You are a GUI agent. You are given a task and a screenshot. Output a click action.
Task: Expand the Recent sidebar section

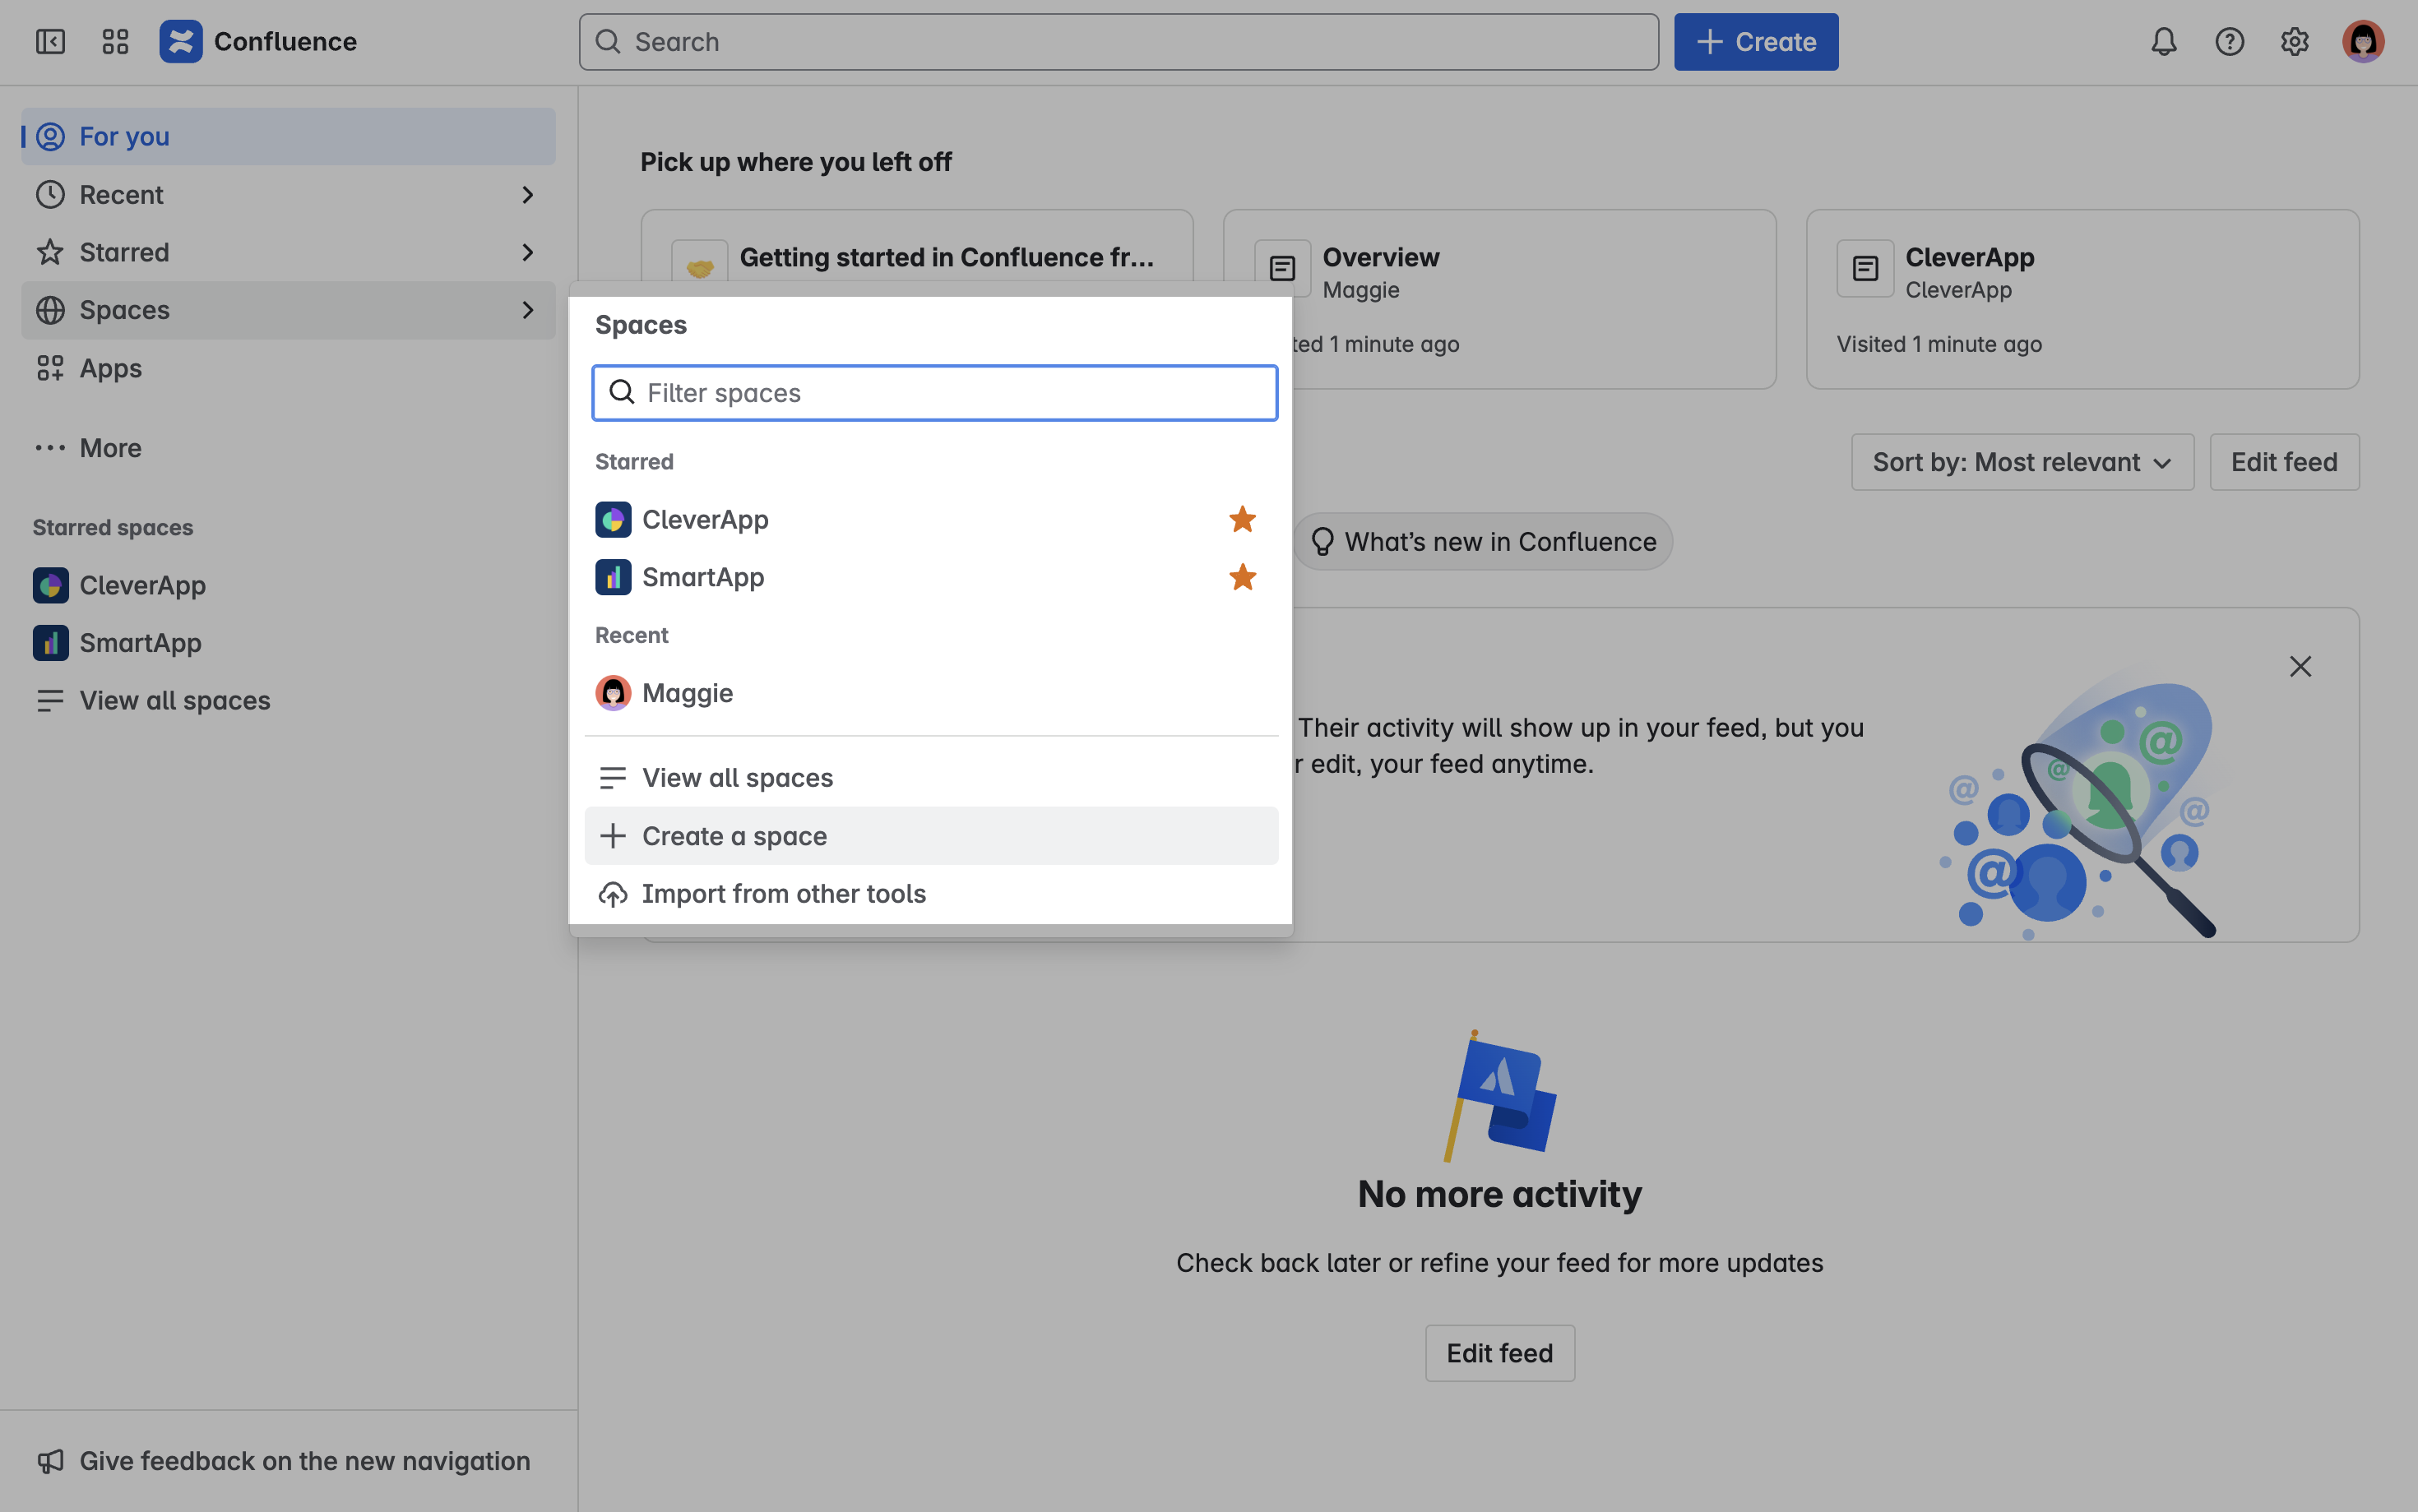[528, 194]
